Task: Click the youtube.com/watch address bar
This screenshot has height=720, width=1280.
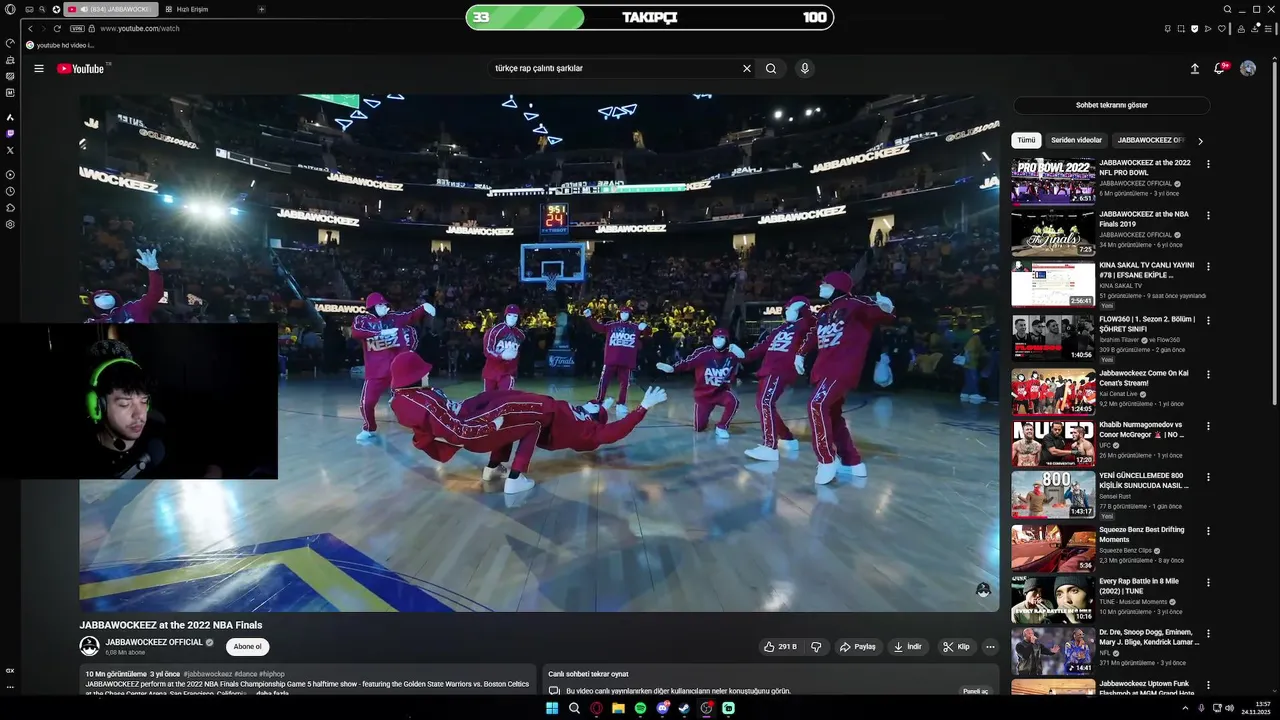Action: point(140,28)
